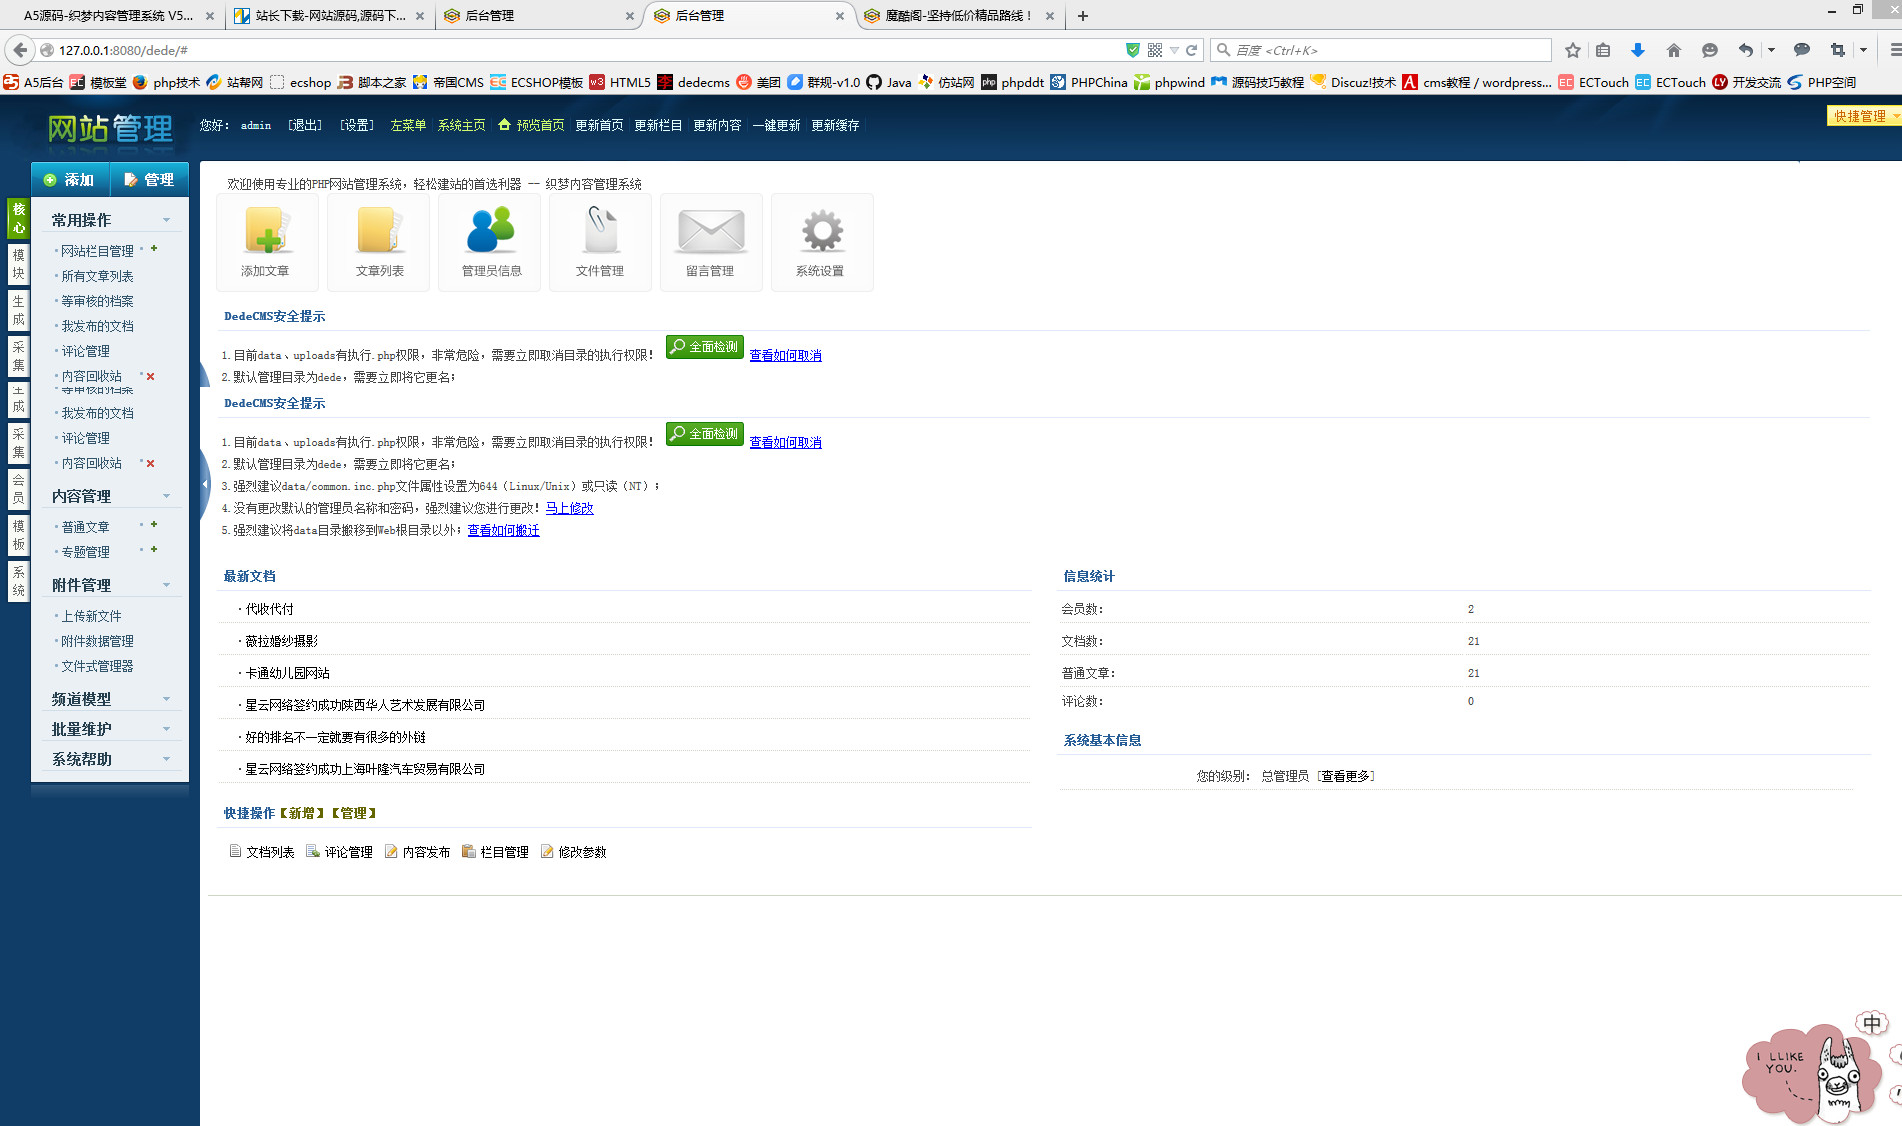Viewport: 1902px width, 1126px height.
Task: Select the 模板 vertical tab
Action: [x=18, y=535]
